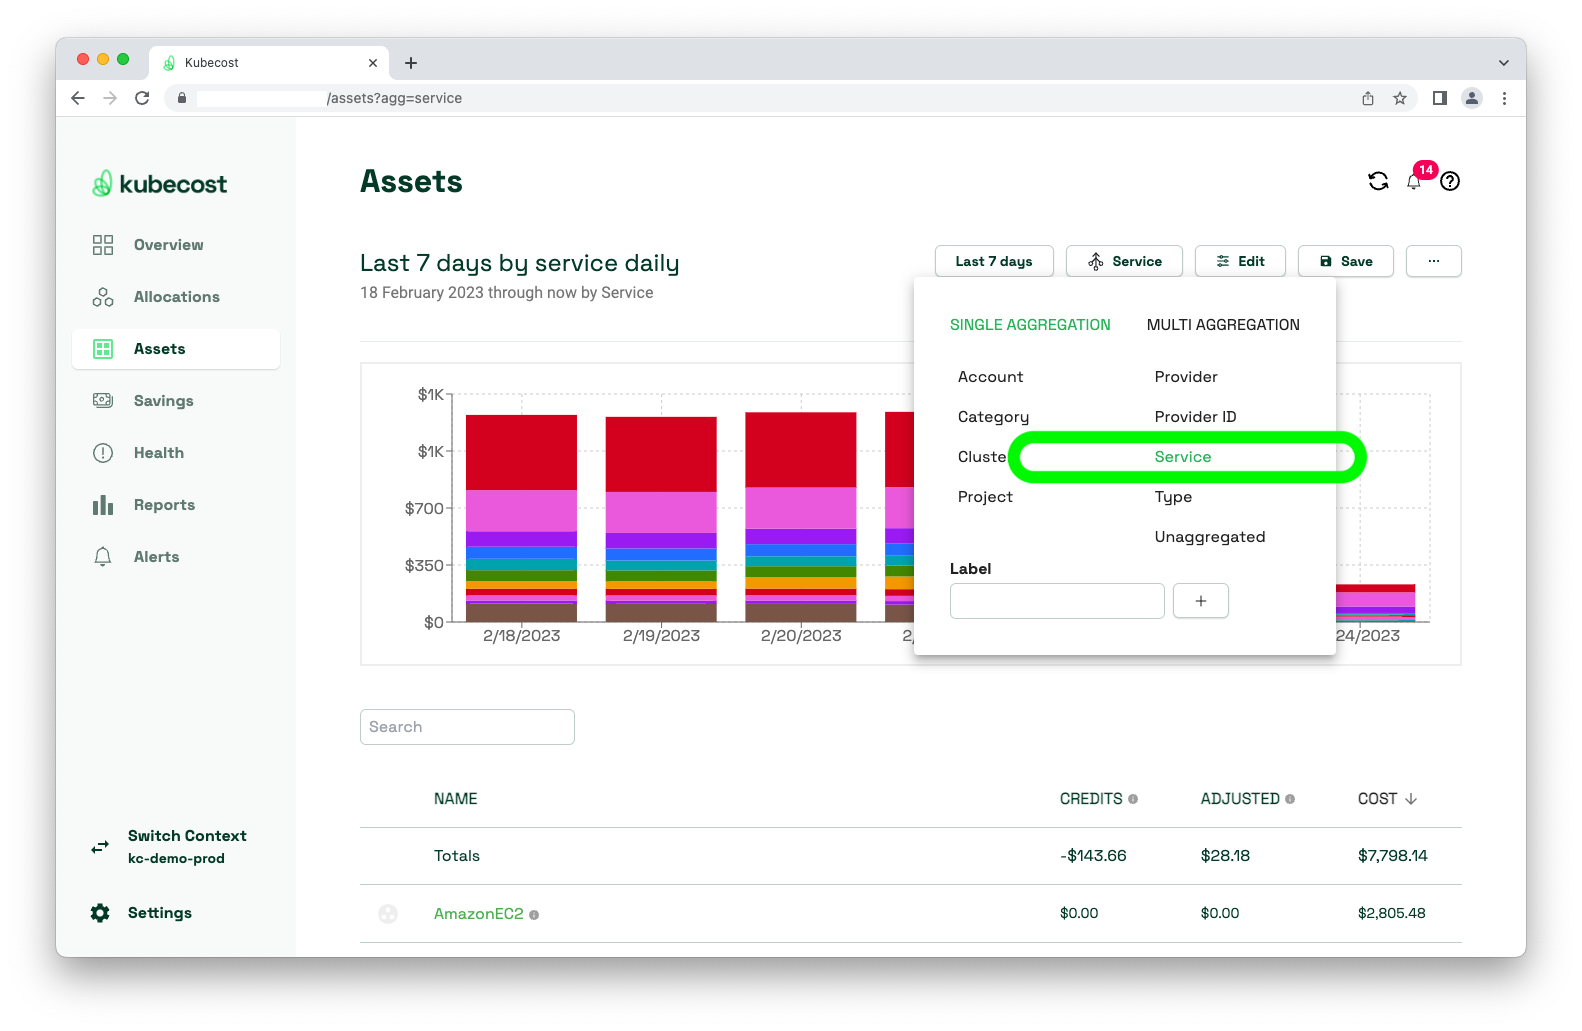This screenshot has height=1031, width=1582.
Task: Click pink segment of 2/19/2023 bar
Action: point(661,512)
